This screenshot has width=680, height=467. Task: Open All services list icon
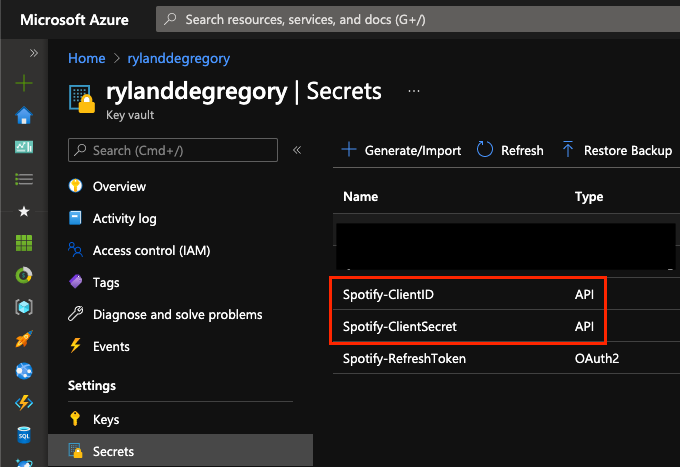(24, 179)
